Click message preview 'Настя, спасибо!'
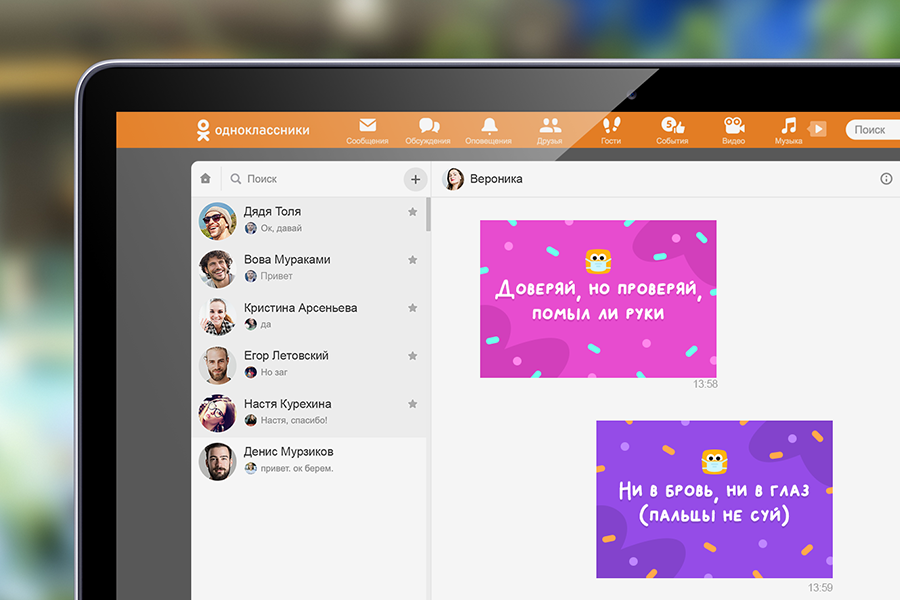The height and width of the screenshot is (600, 900). (x=294, y=420)
